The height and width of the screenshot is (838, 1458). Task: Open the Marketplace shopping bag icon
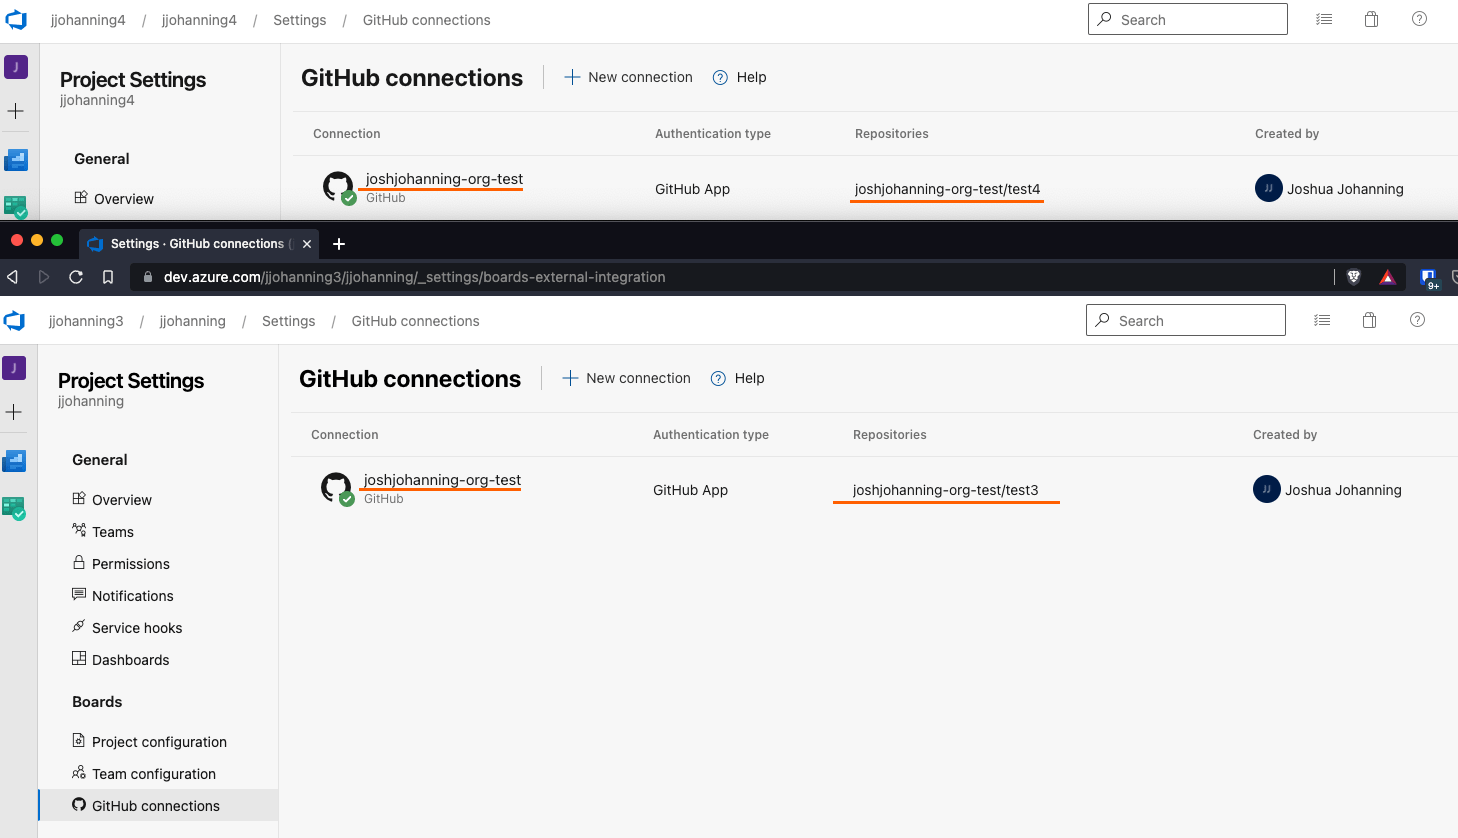pyautogui.click(x=1369, y=320)
